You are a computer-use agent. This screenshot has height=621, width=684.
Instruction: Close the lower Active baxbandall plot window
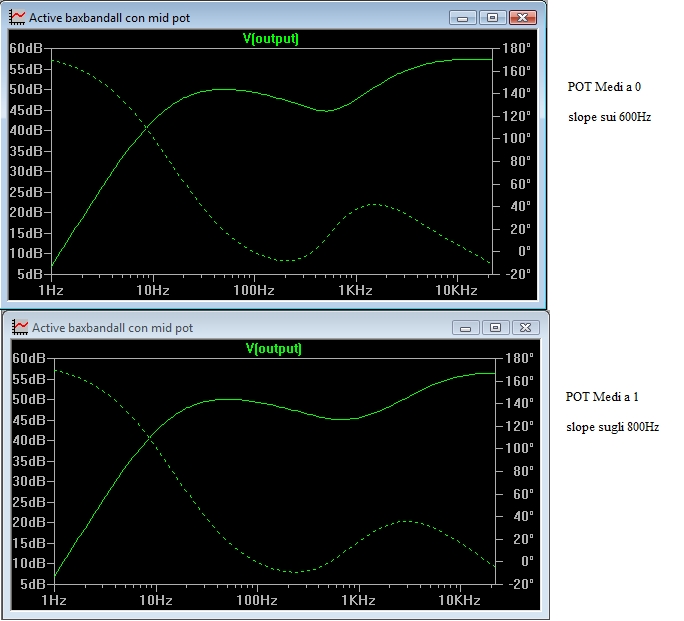[525, 327]
